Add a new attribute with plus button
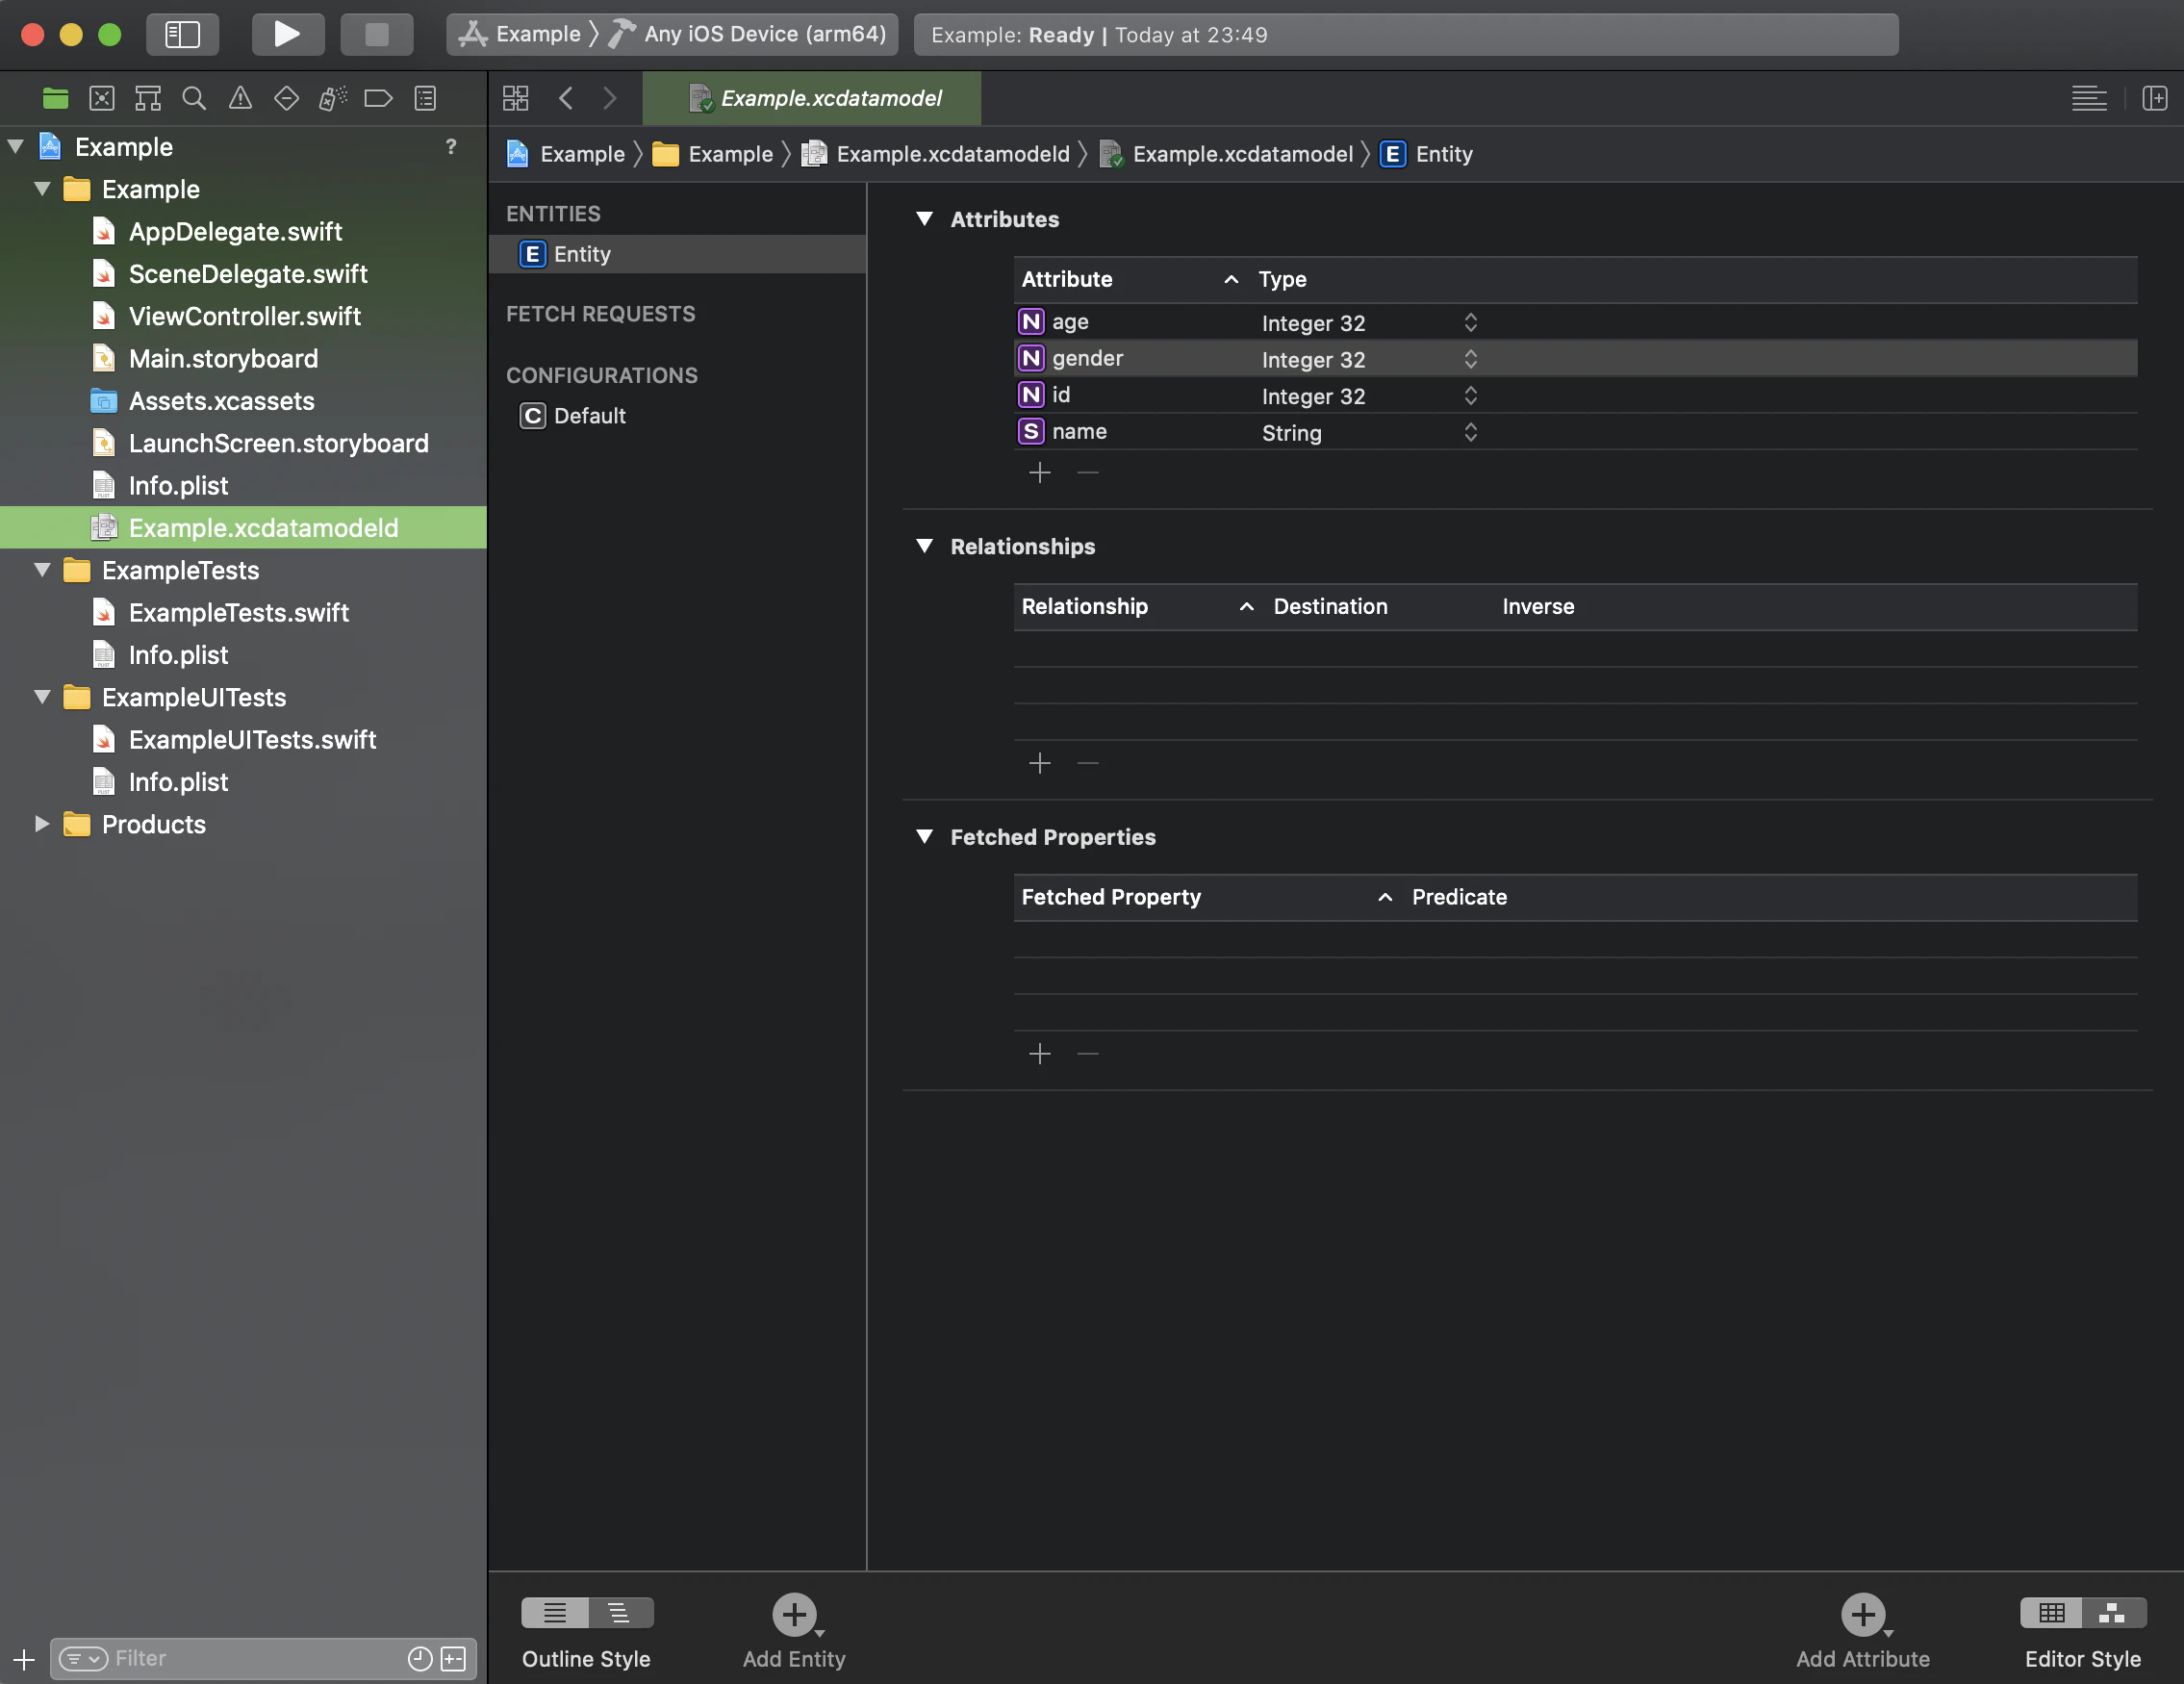 pos(1040,472)
